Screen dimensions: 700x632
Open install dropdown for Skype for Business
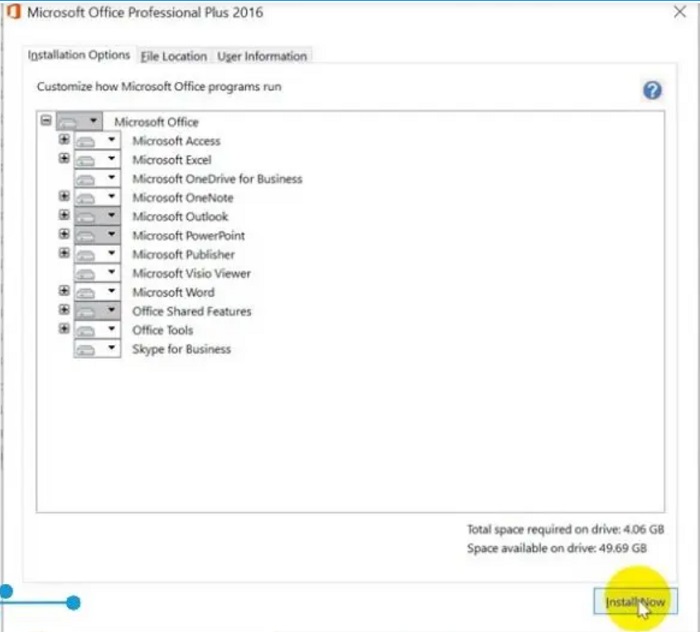(x=97, y=349)
